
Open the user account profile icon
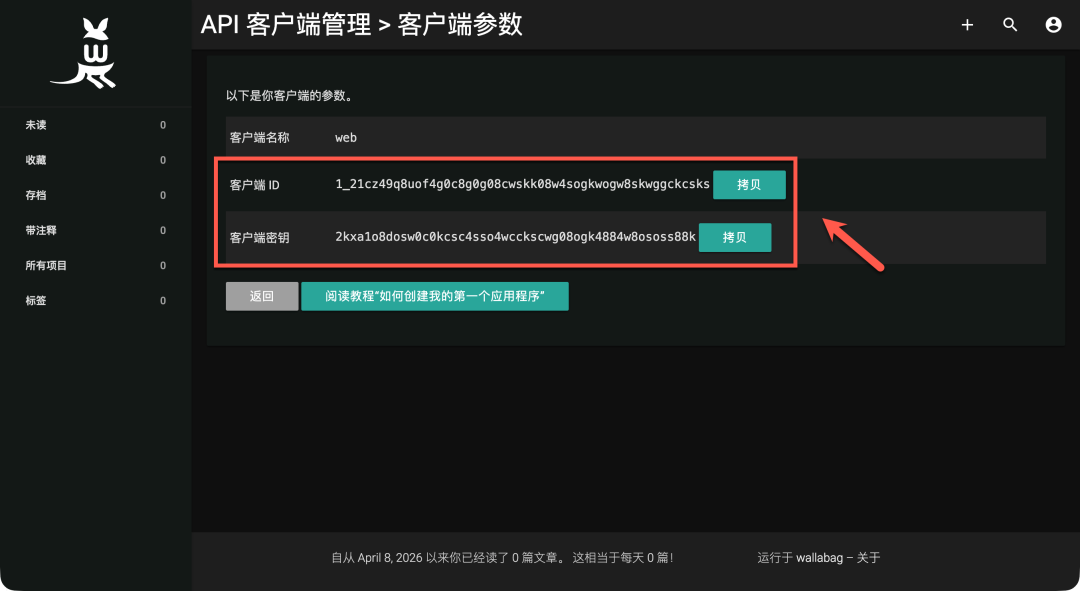pos(1053,24)
